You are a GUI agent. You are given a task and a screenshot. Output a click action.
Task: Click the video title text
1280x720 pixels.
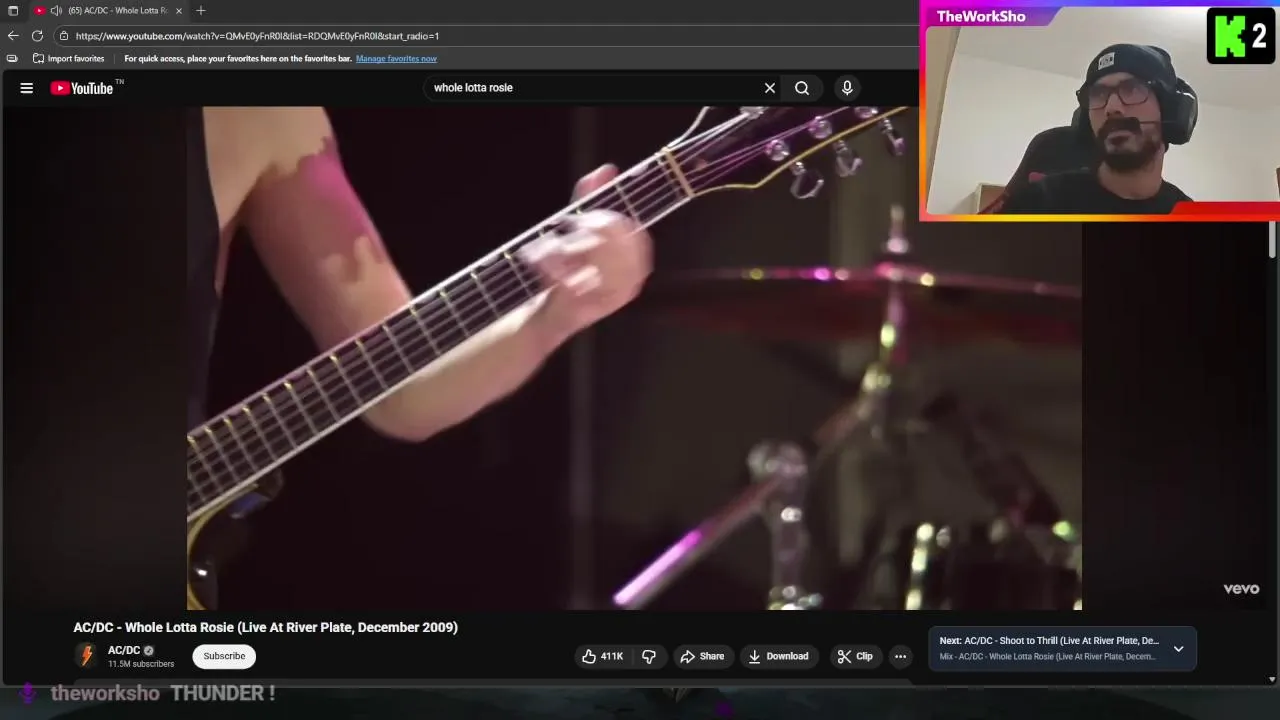265,627
